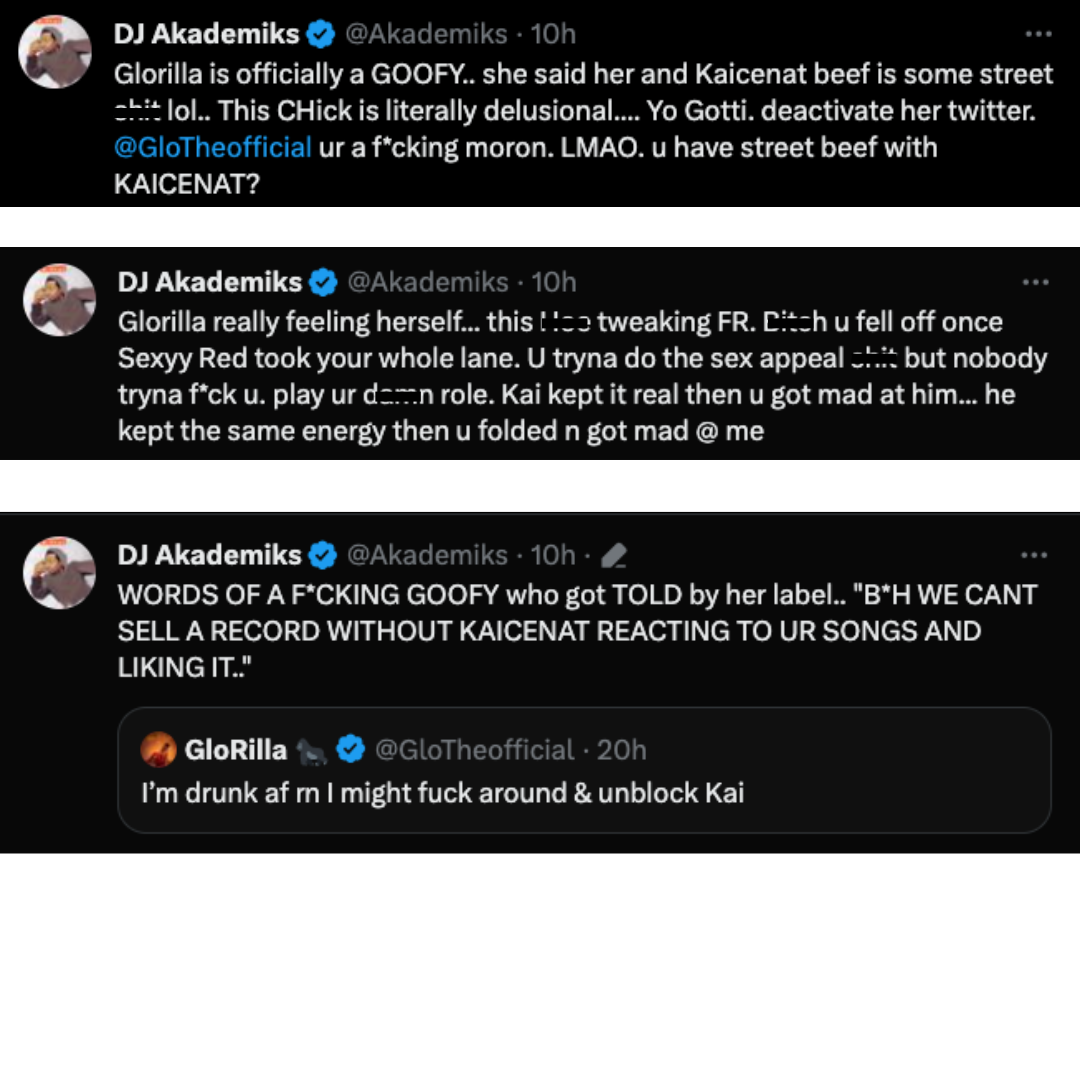Click the DJ Akademiks name on the first tweet

point(206,34)
